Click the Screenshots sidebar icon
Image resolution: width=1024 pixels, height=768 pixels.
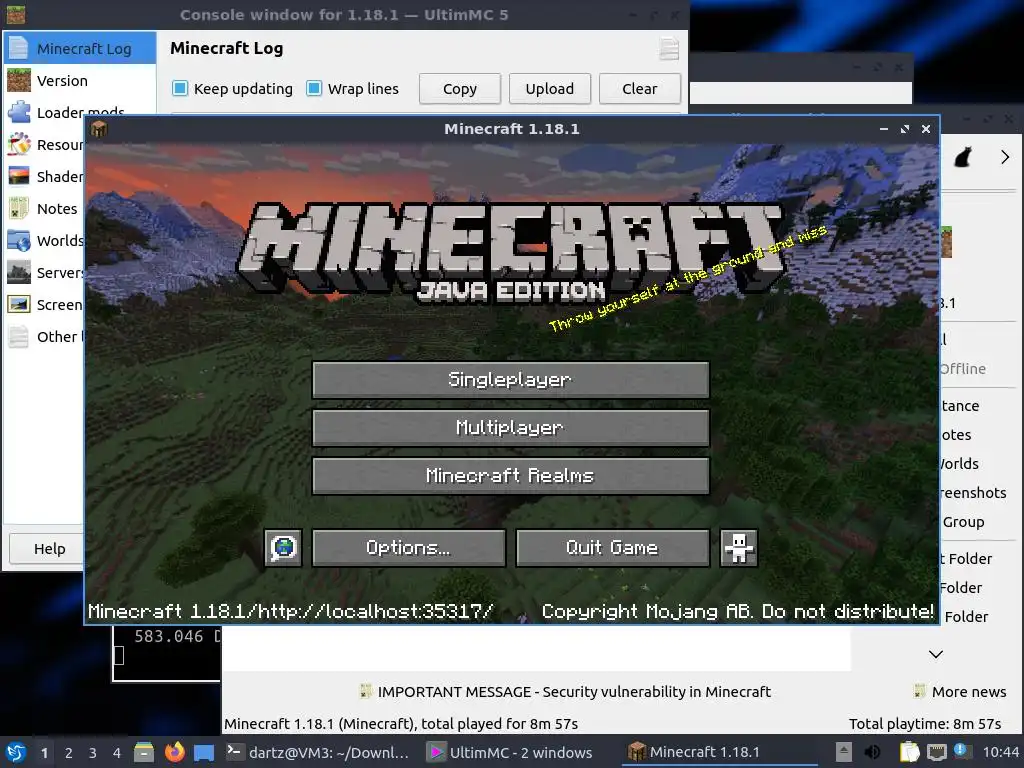(x=19, y=304)
